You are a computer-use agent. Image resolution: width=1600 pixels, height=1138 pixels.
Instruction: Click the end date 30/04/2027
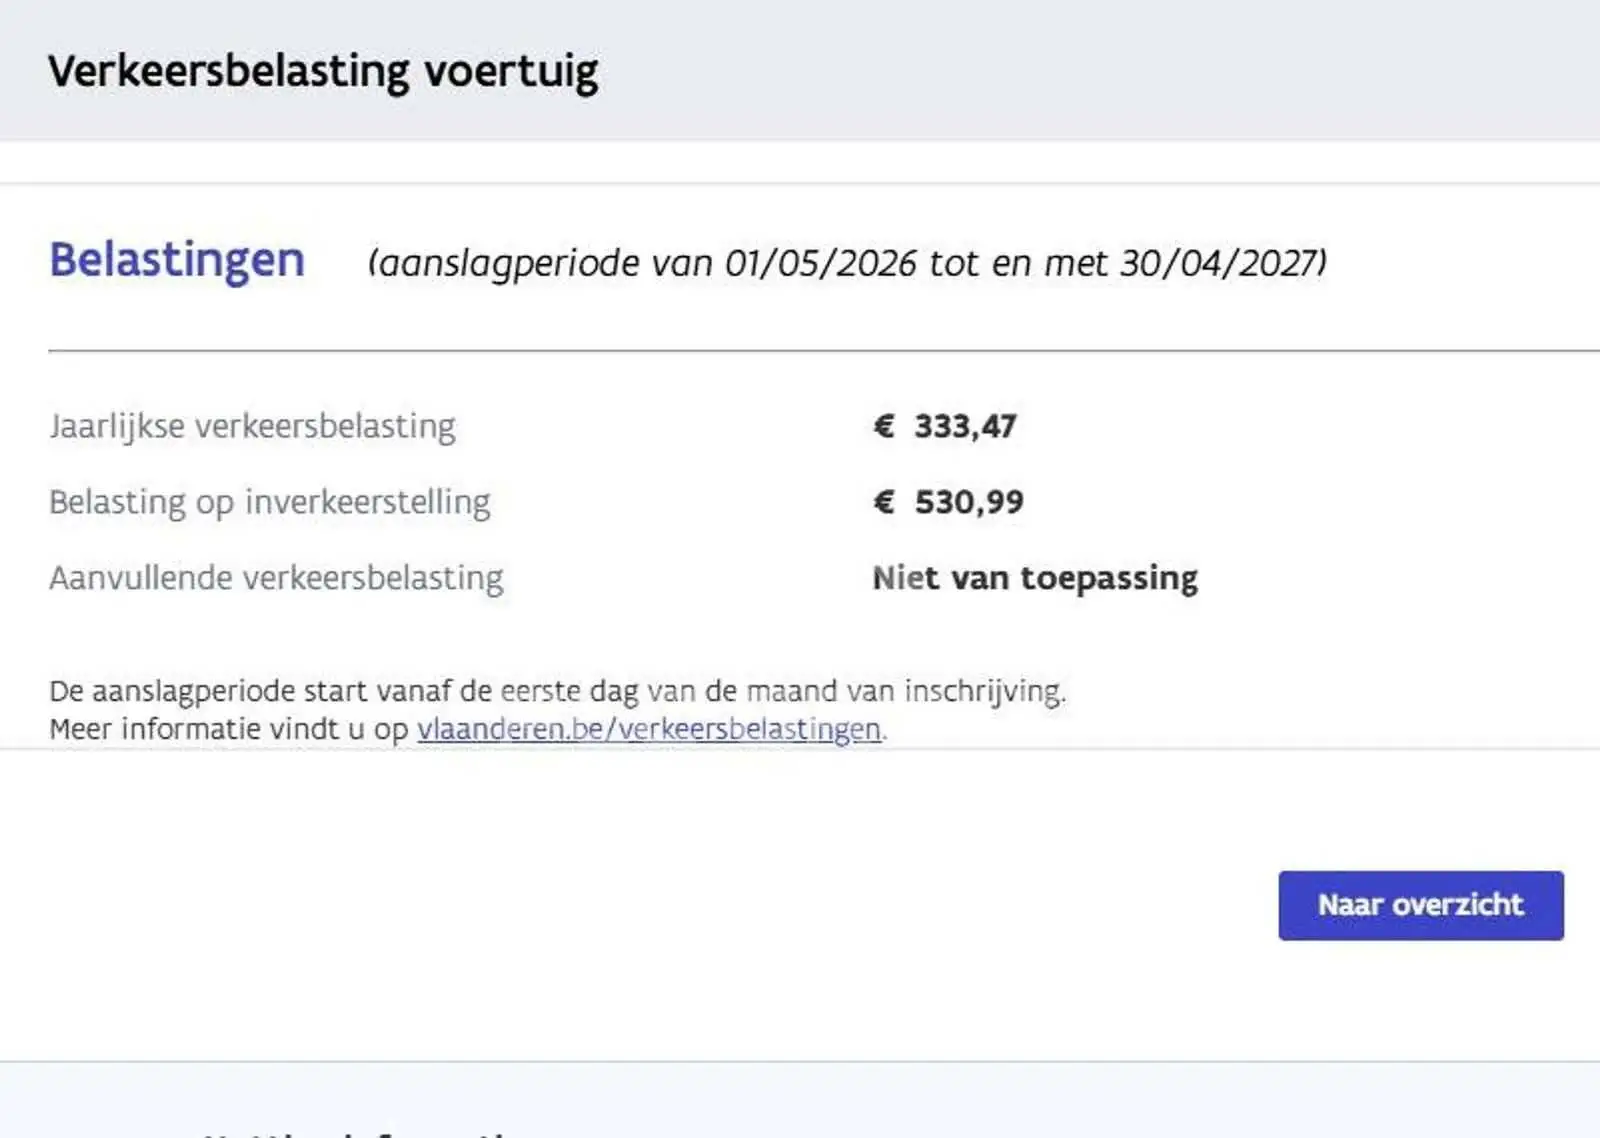coord(1218,263)
